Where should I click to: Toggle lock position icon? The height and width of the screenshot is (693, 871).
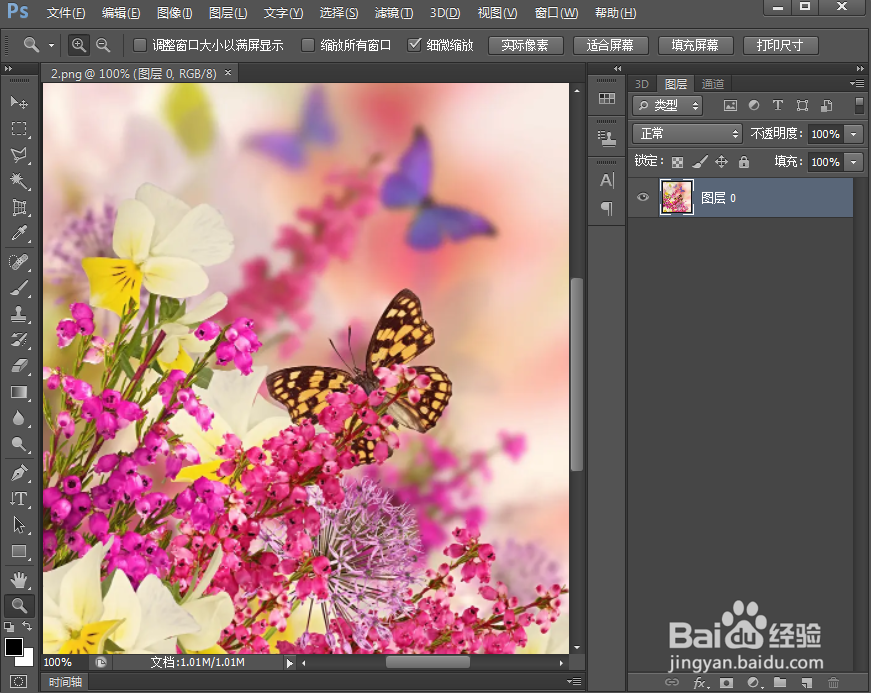click(x=721, y=162)
